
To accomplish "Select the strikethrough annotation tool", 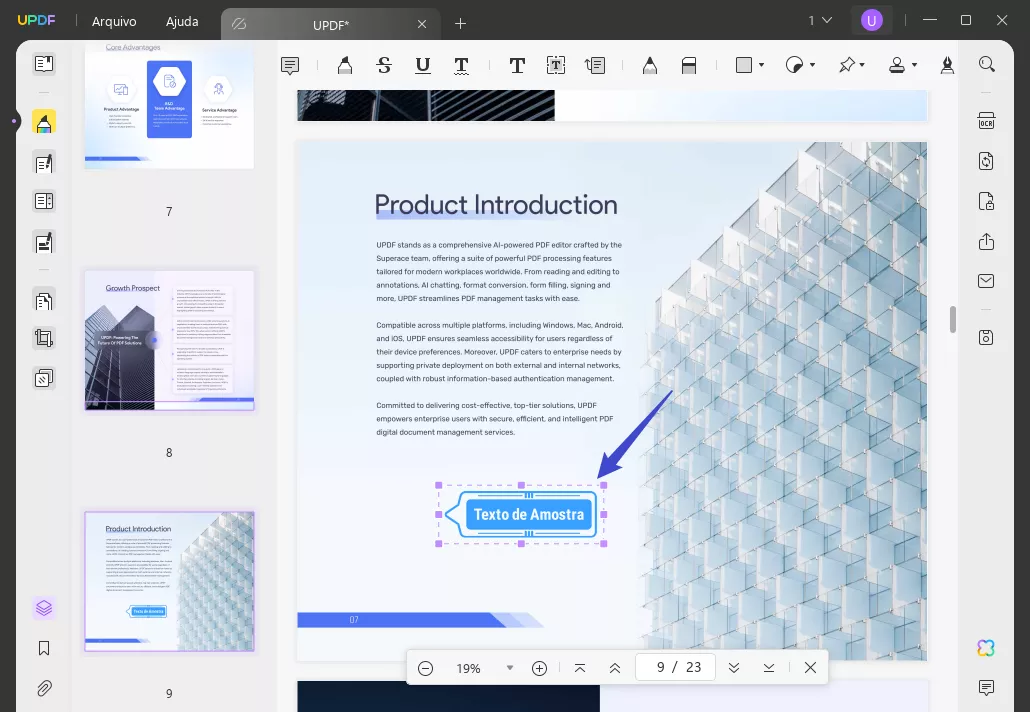I will pyautogui.click(x=384, y=66).
